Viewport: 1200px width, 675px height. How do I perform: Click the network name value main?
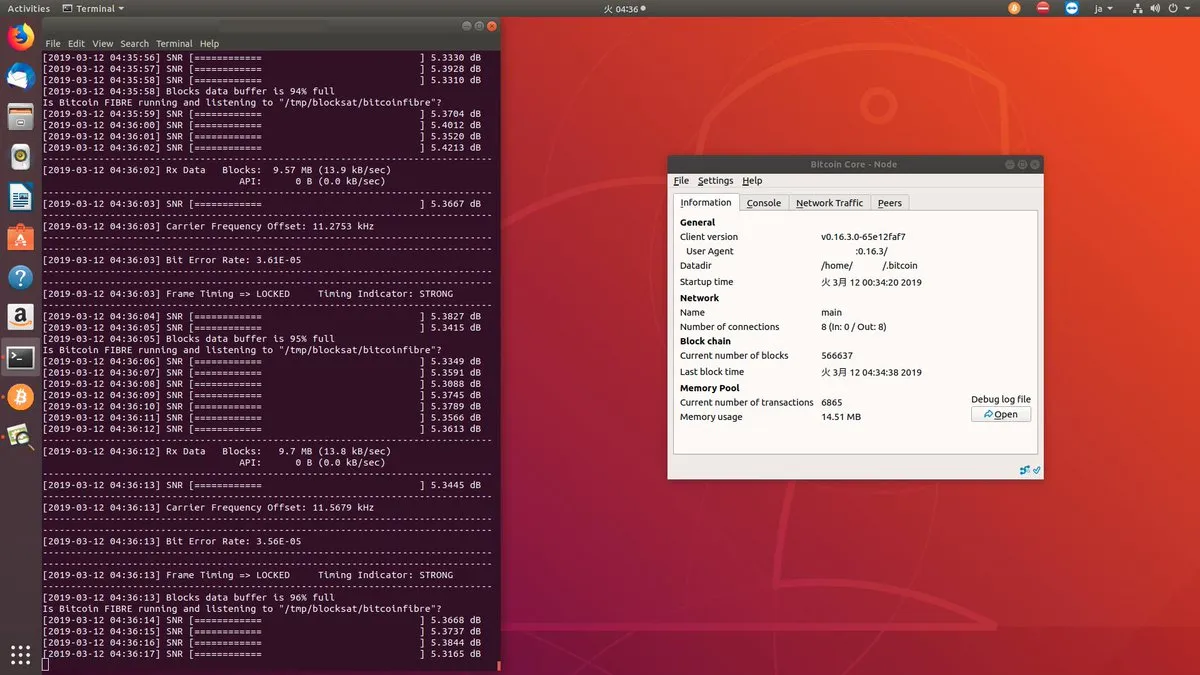831,313
